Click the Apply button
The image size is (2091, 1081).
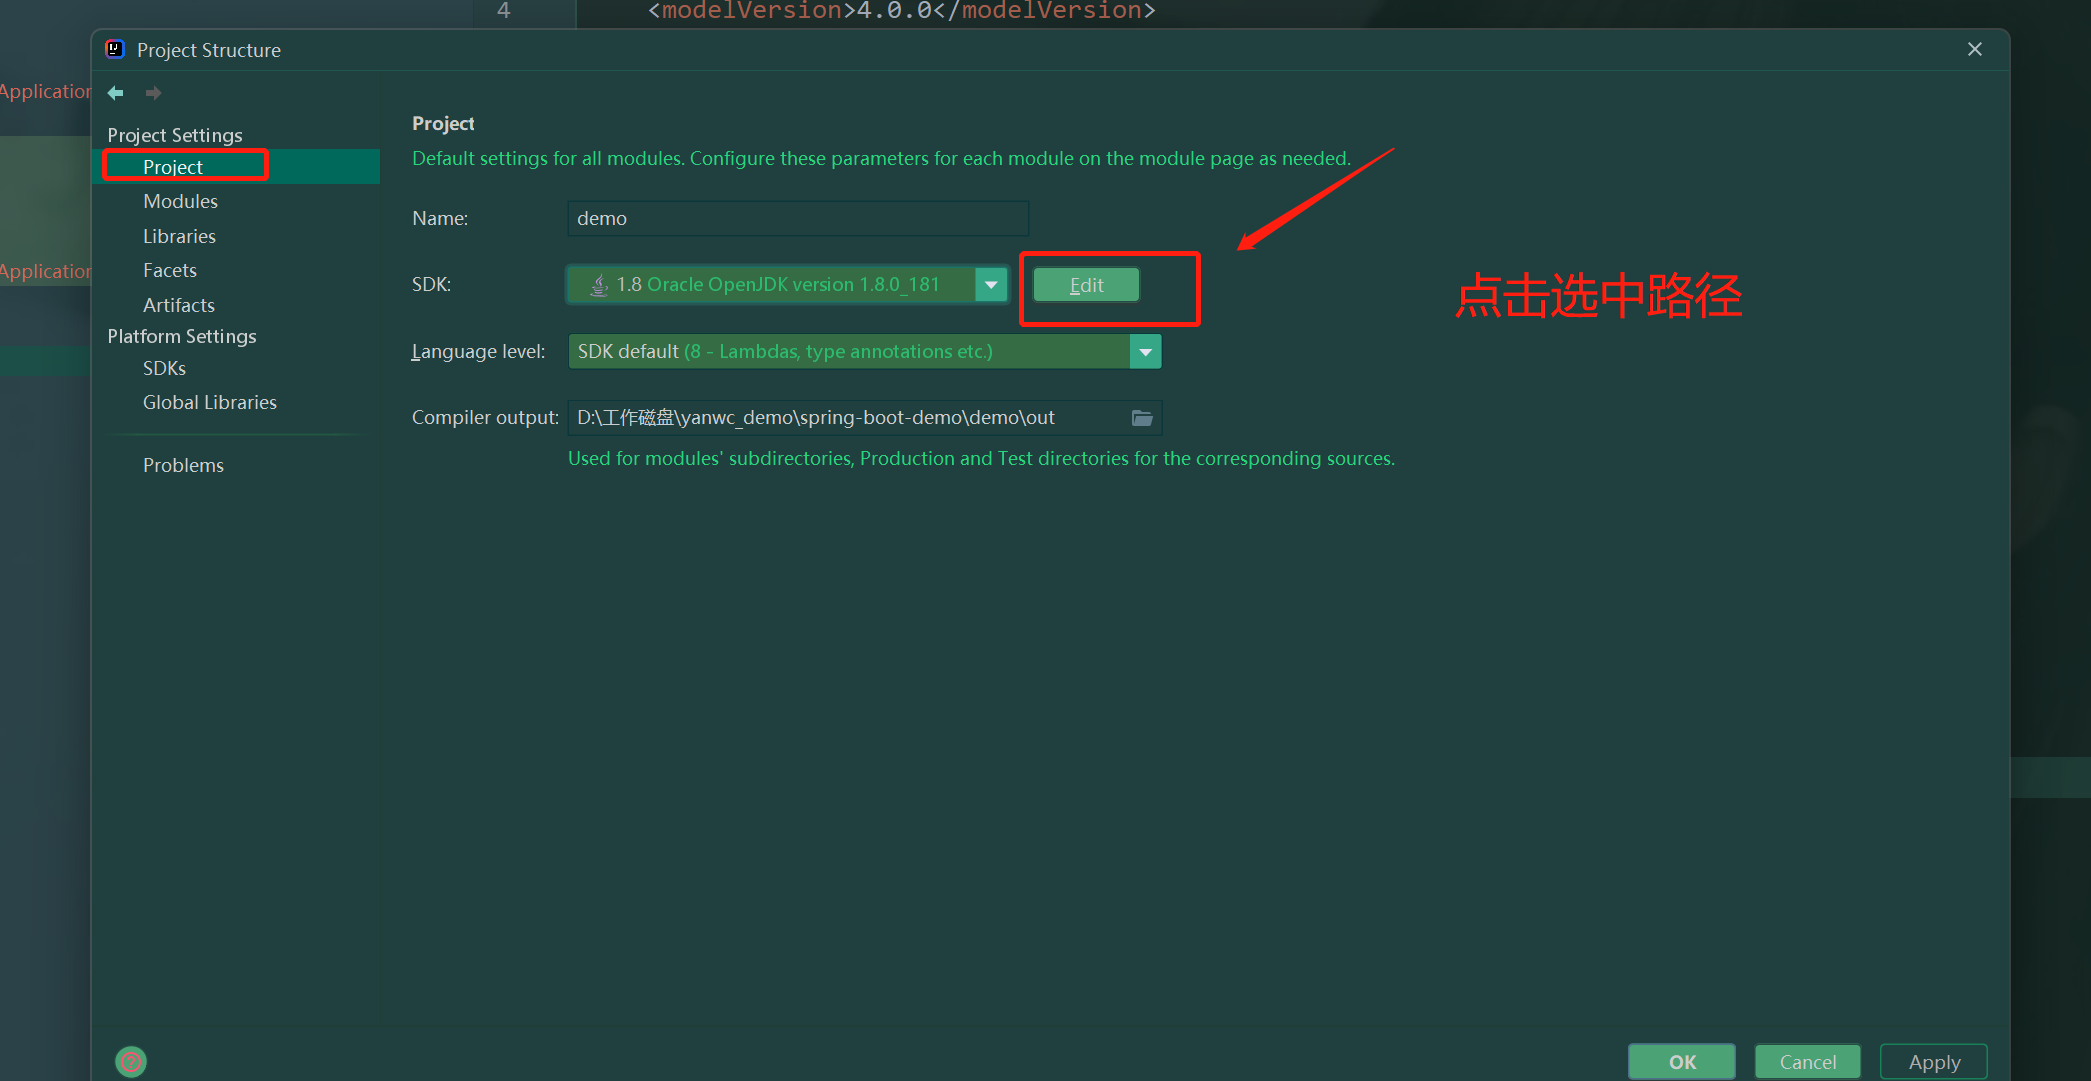pos(1933,1062)
